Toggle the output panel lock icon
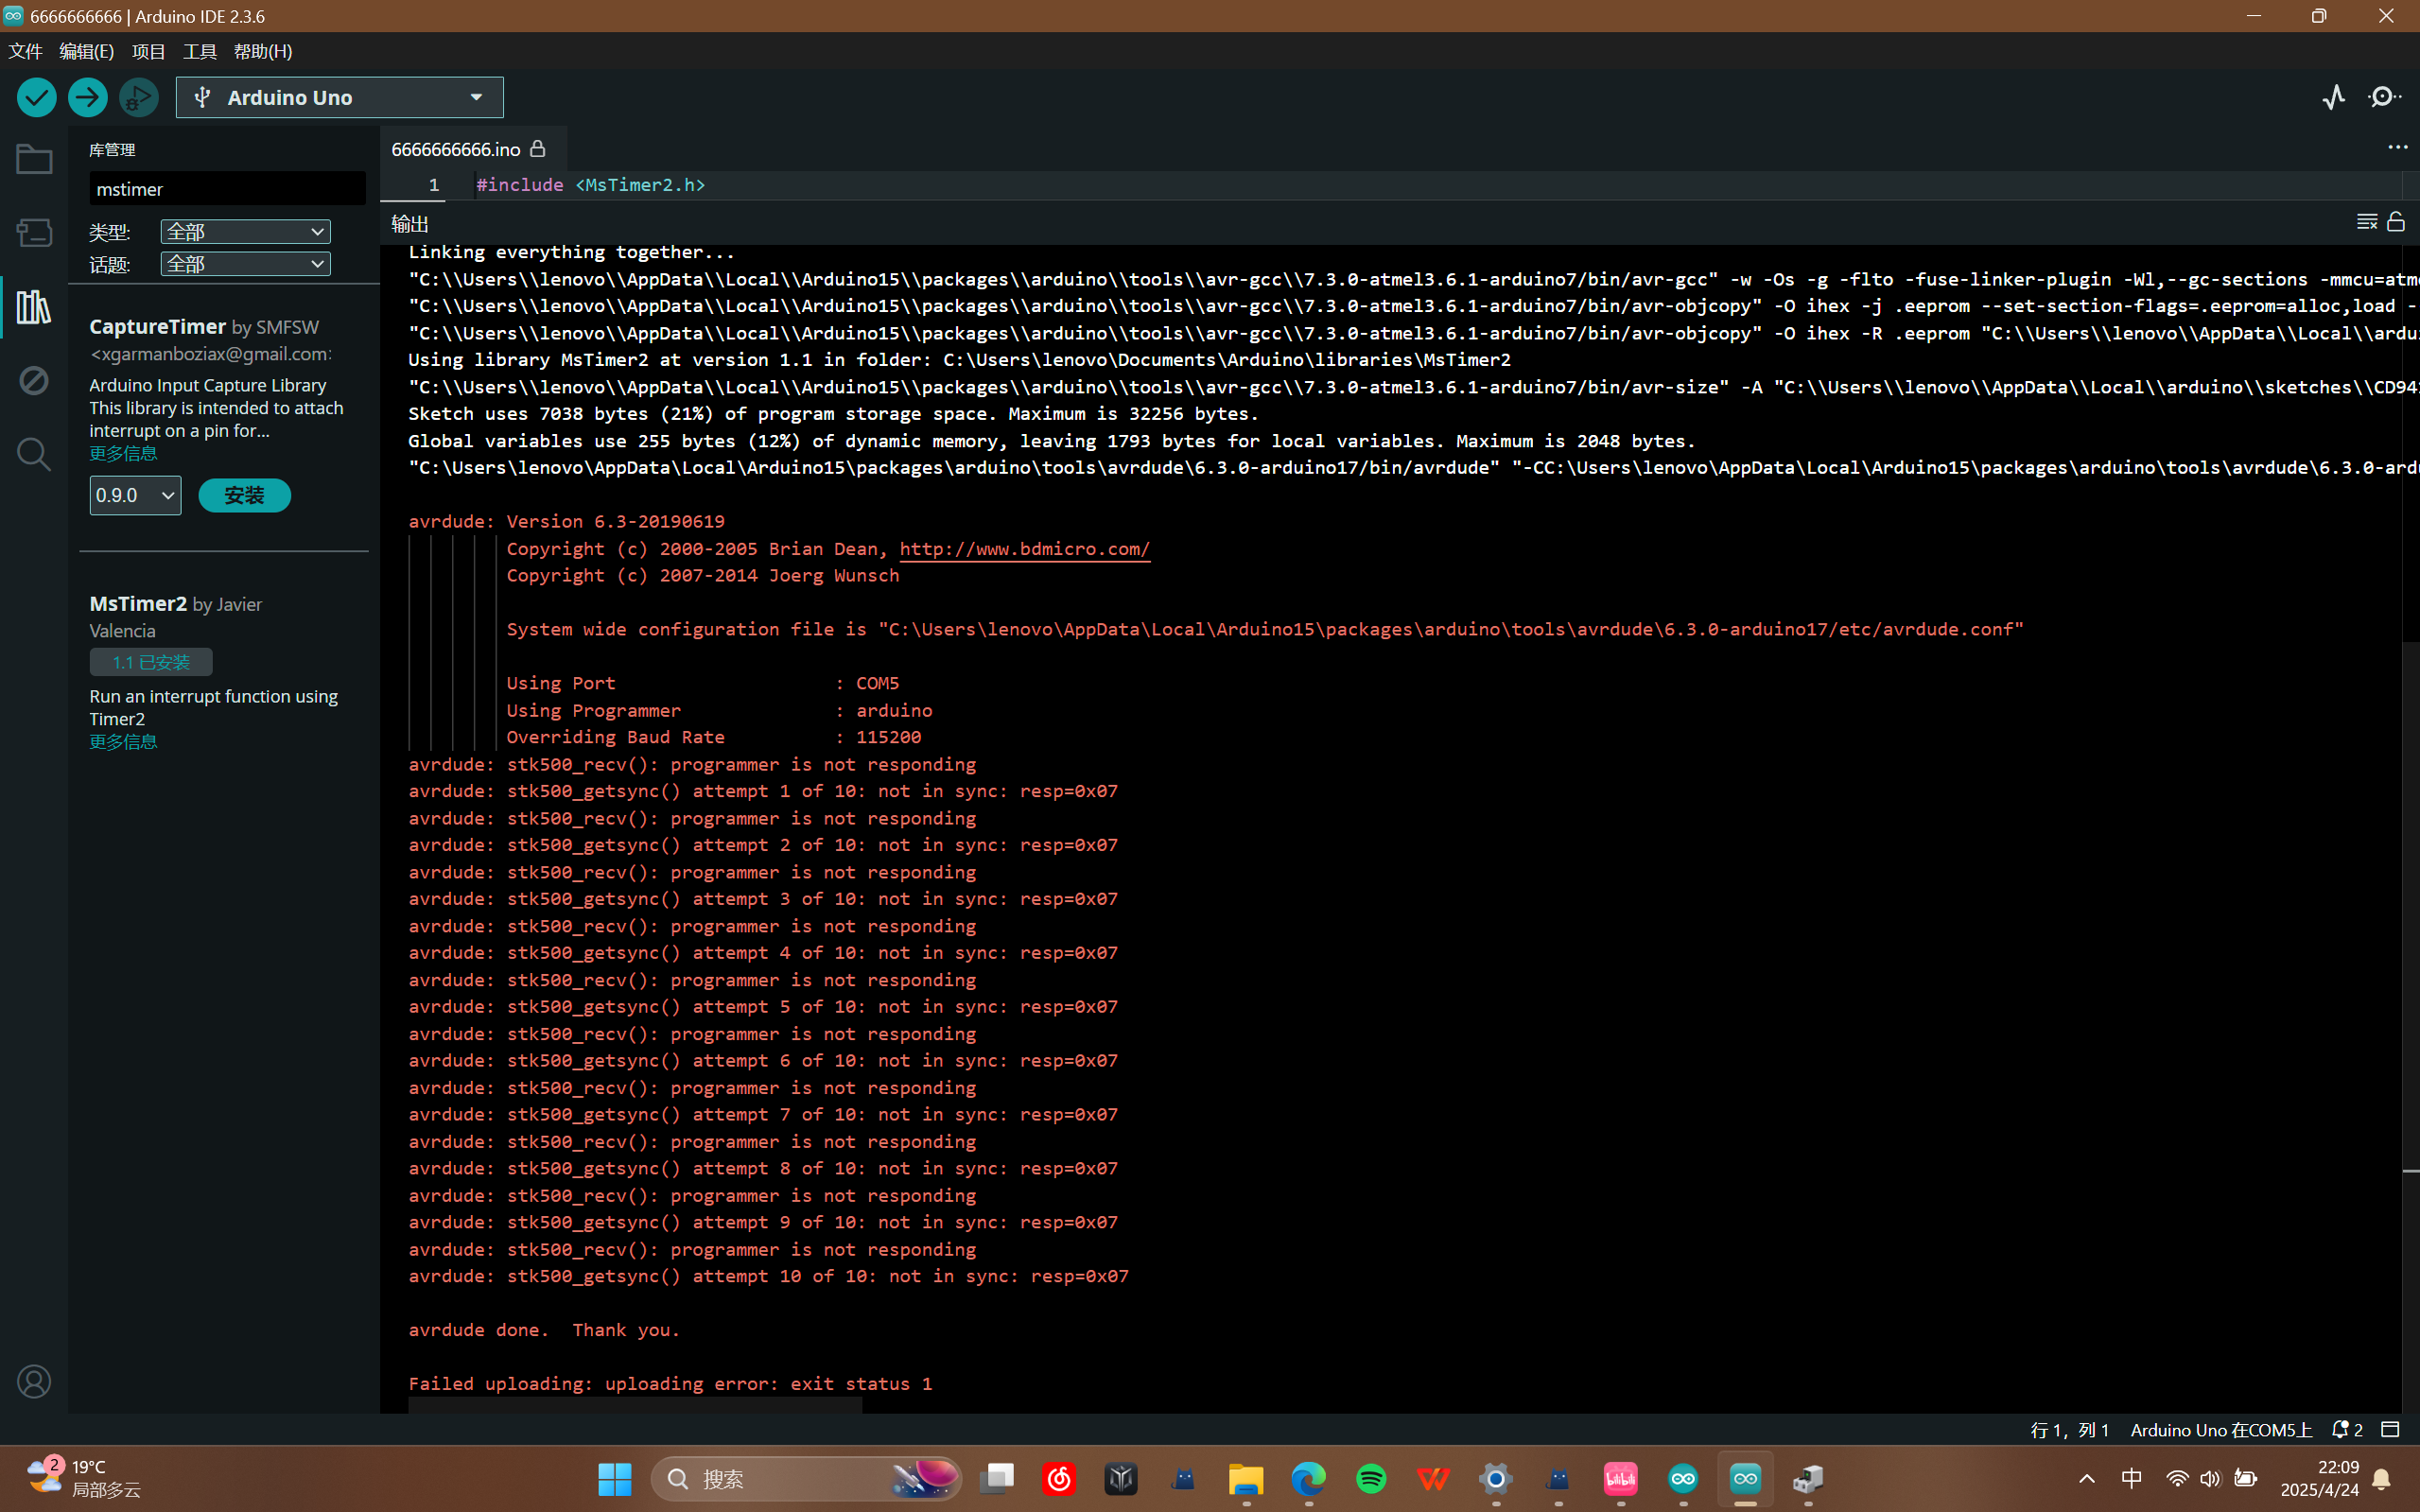 pos(2396,222)
